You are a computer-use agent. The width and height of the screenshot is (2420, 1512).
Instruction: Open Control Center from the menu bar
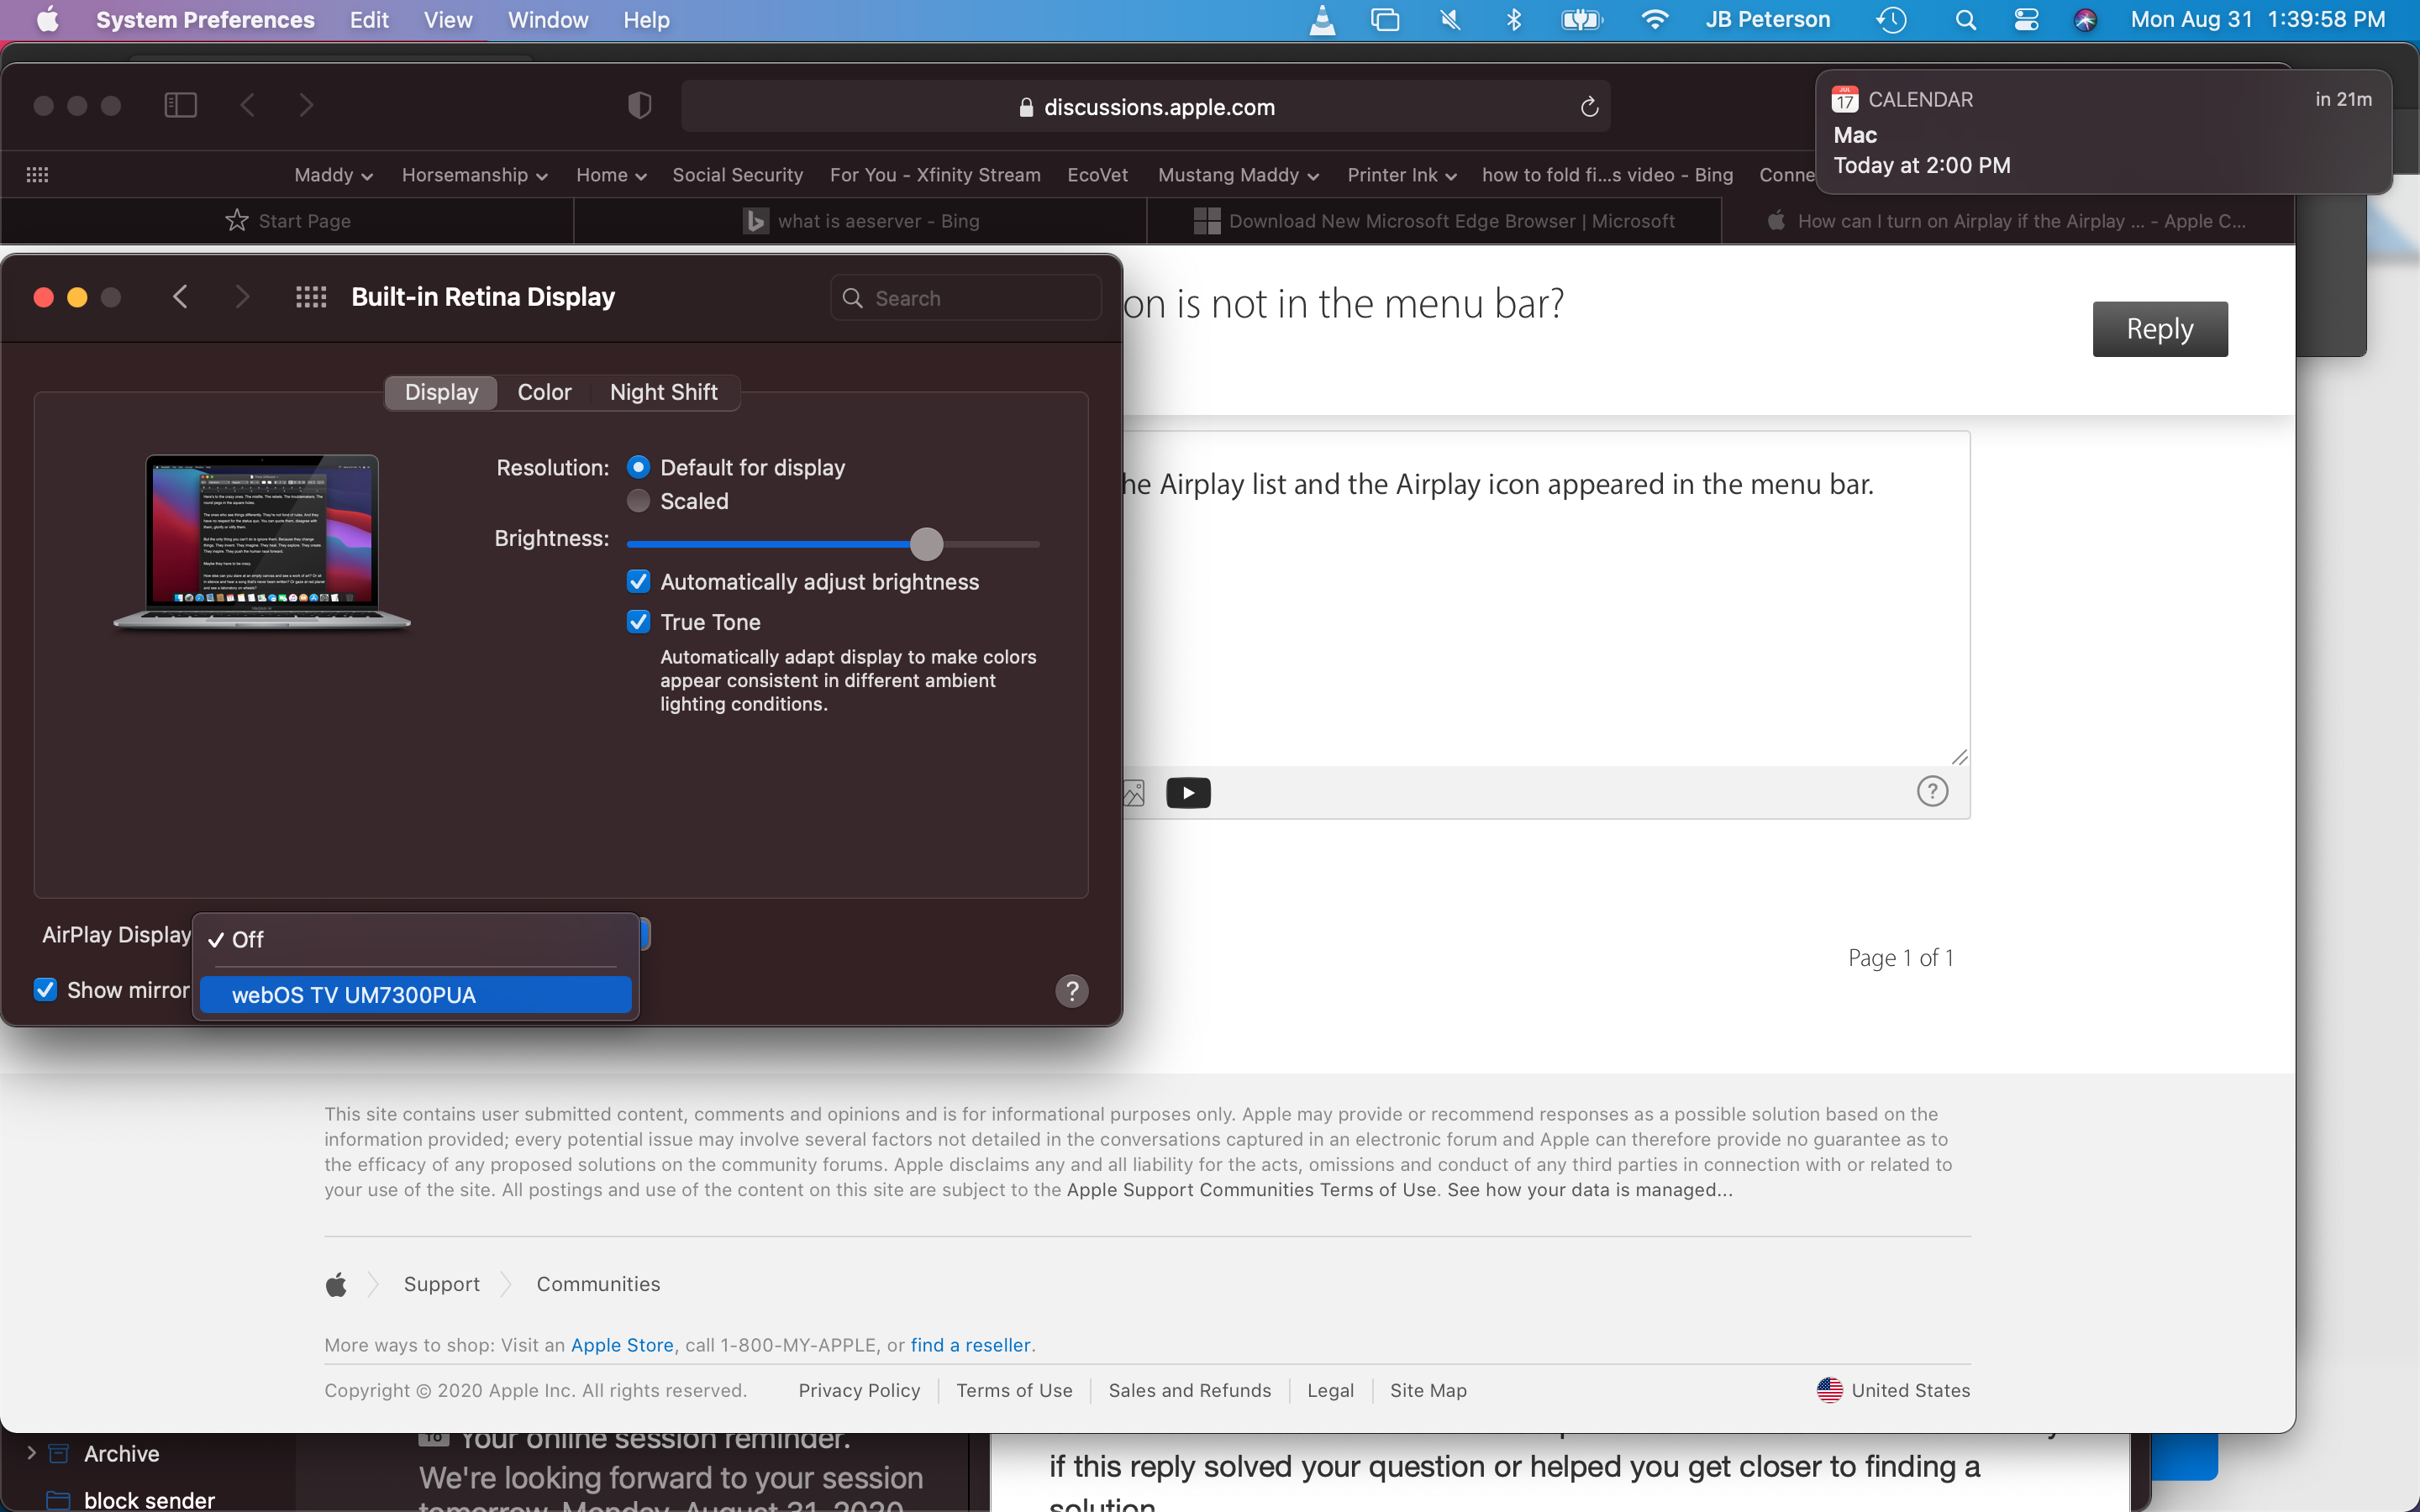coord(2026,20)
